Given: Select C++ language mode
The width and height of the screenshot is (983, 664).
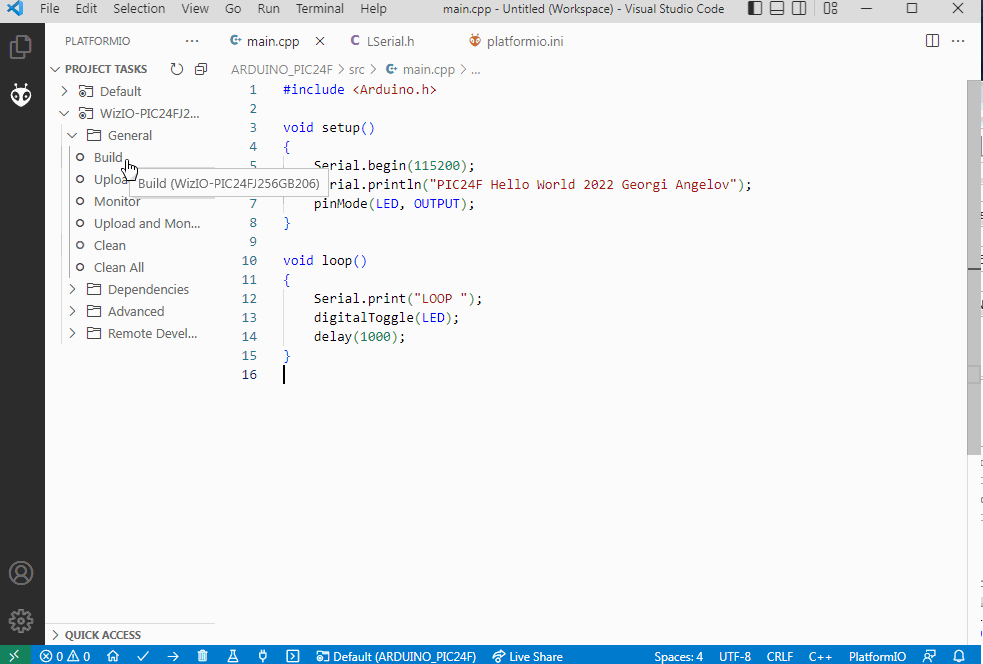Looking at the screenshot, I should (x=820, y=656).
